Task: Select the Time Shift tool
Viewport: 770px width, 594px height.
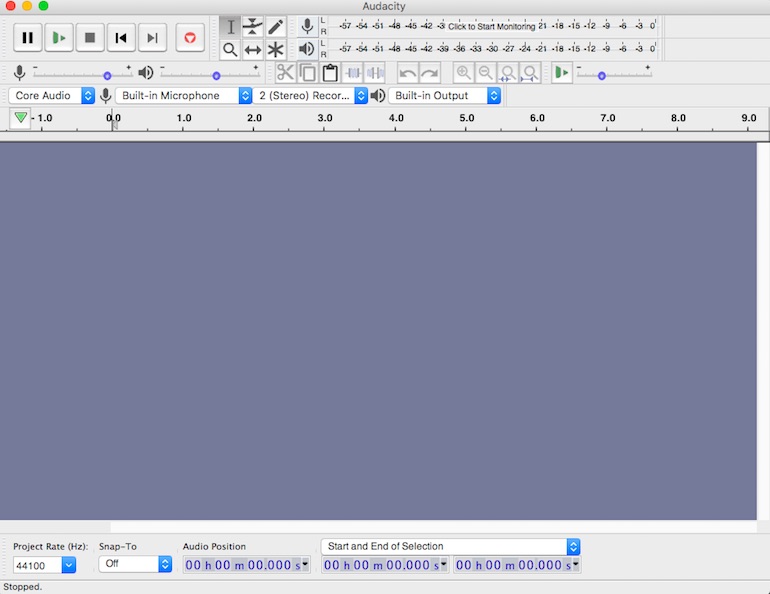Action: [x=253, y=50]
